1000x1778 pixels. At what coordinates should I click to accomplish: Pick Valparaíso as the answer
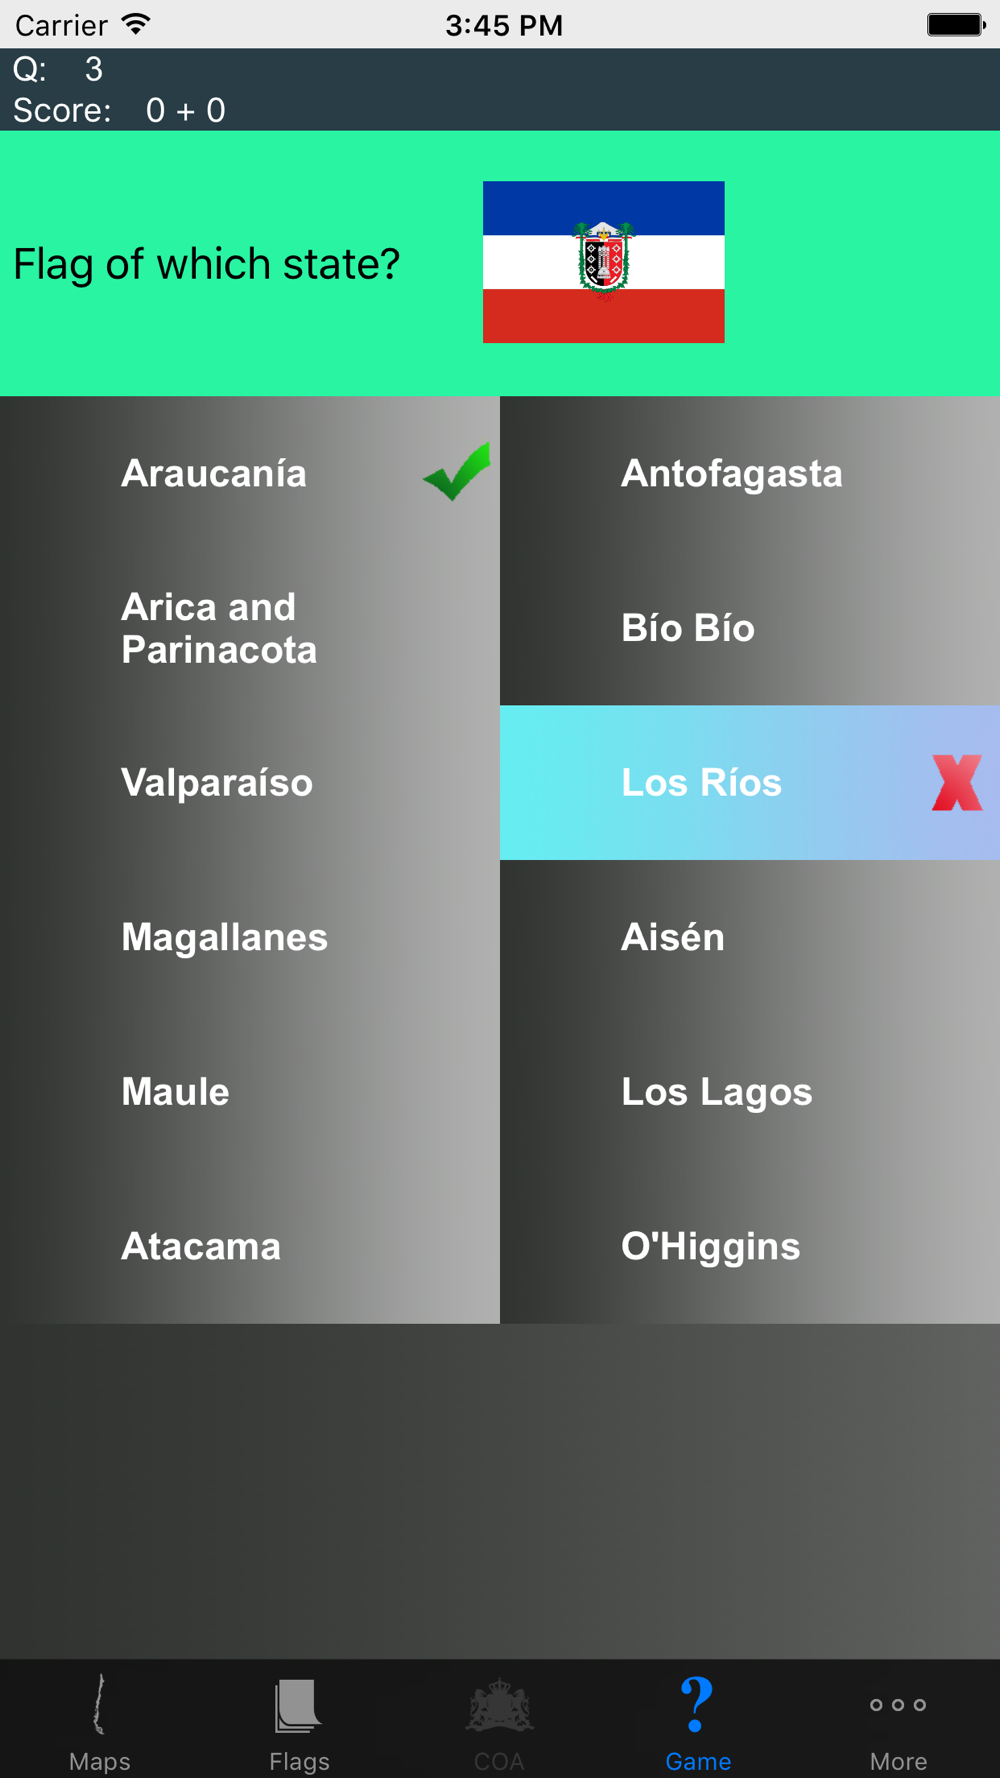click(x=250, y=783)
